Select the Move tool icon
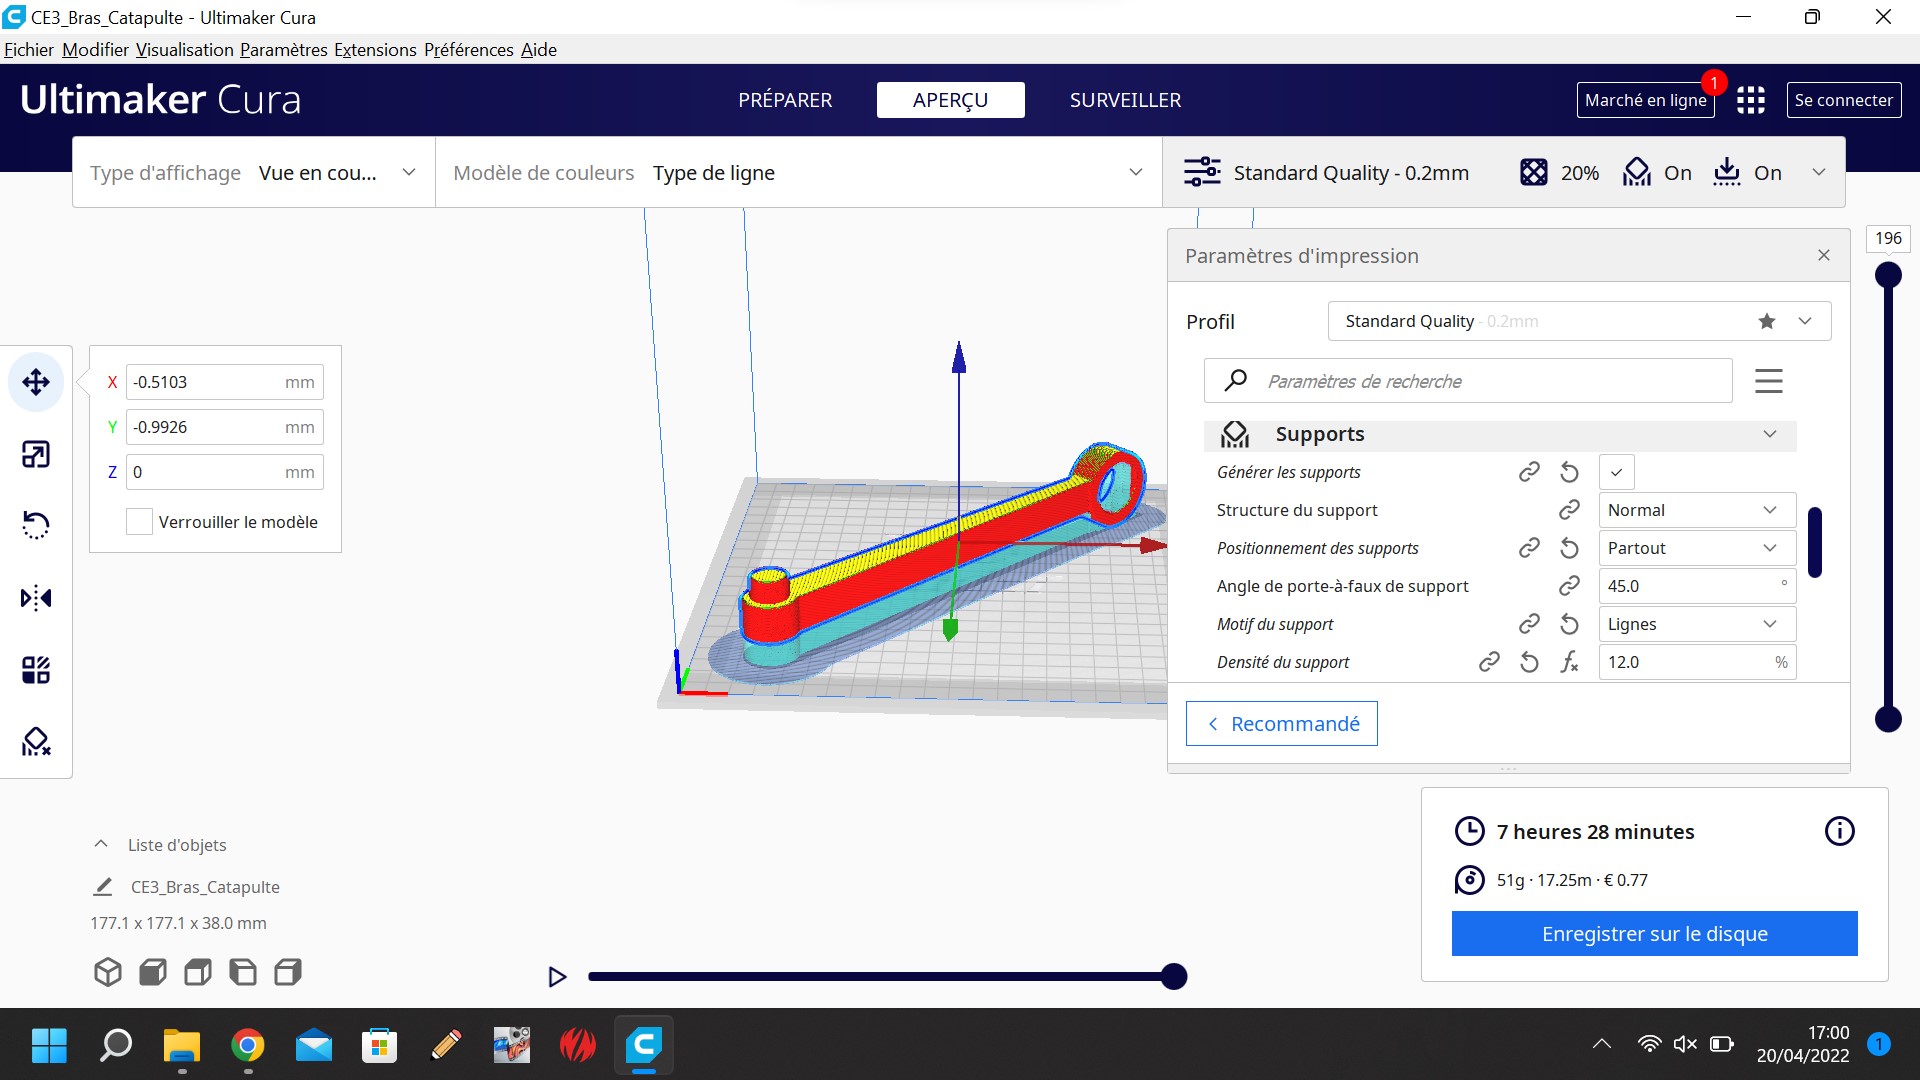This screenshot has height=1080, width=1920. 36,382
